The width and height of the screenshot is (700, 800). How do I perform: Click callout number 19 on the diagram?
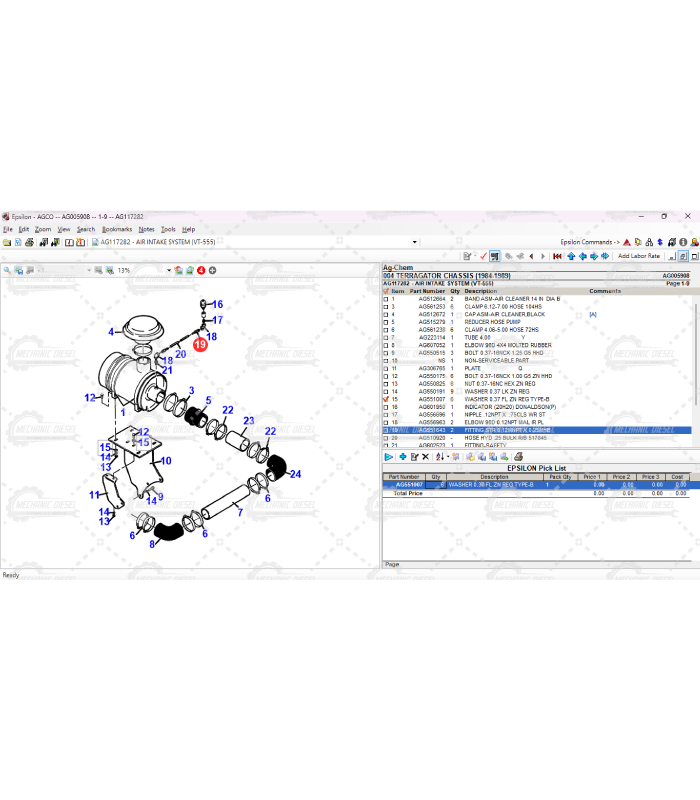199,344
